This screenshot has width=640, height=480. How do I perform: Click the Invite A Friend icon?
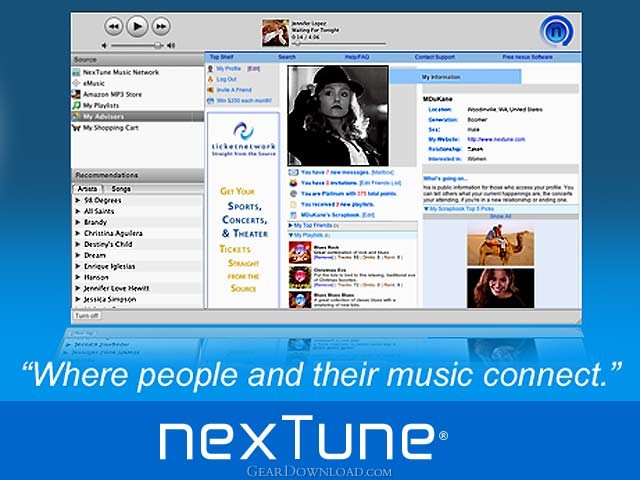tap(211, 90)
